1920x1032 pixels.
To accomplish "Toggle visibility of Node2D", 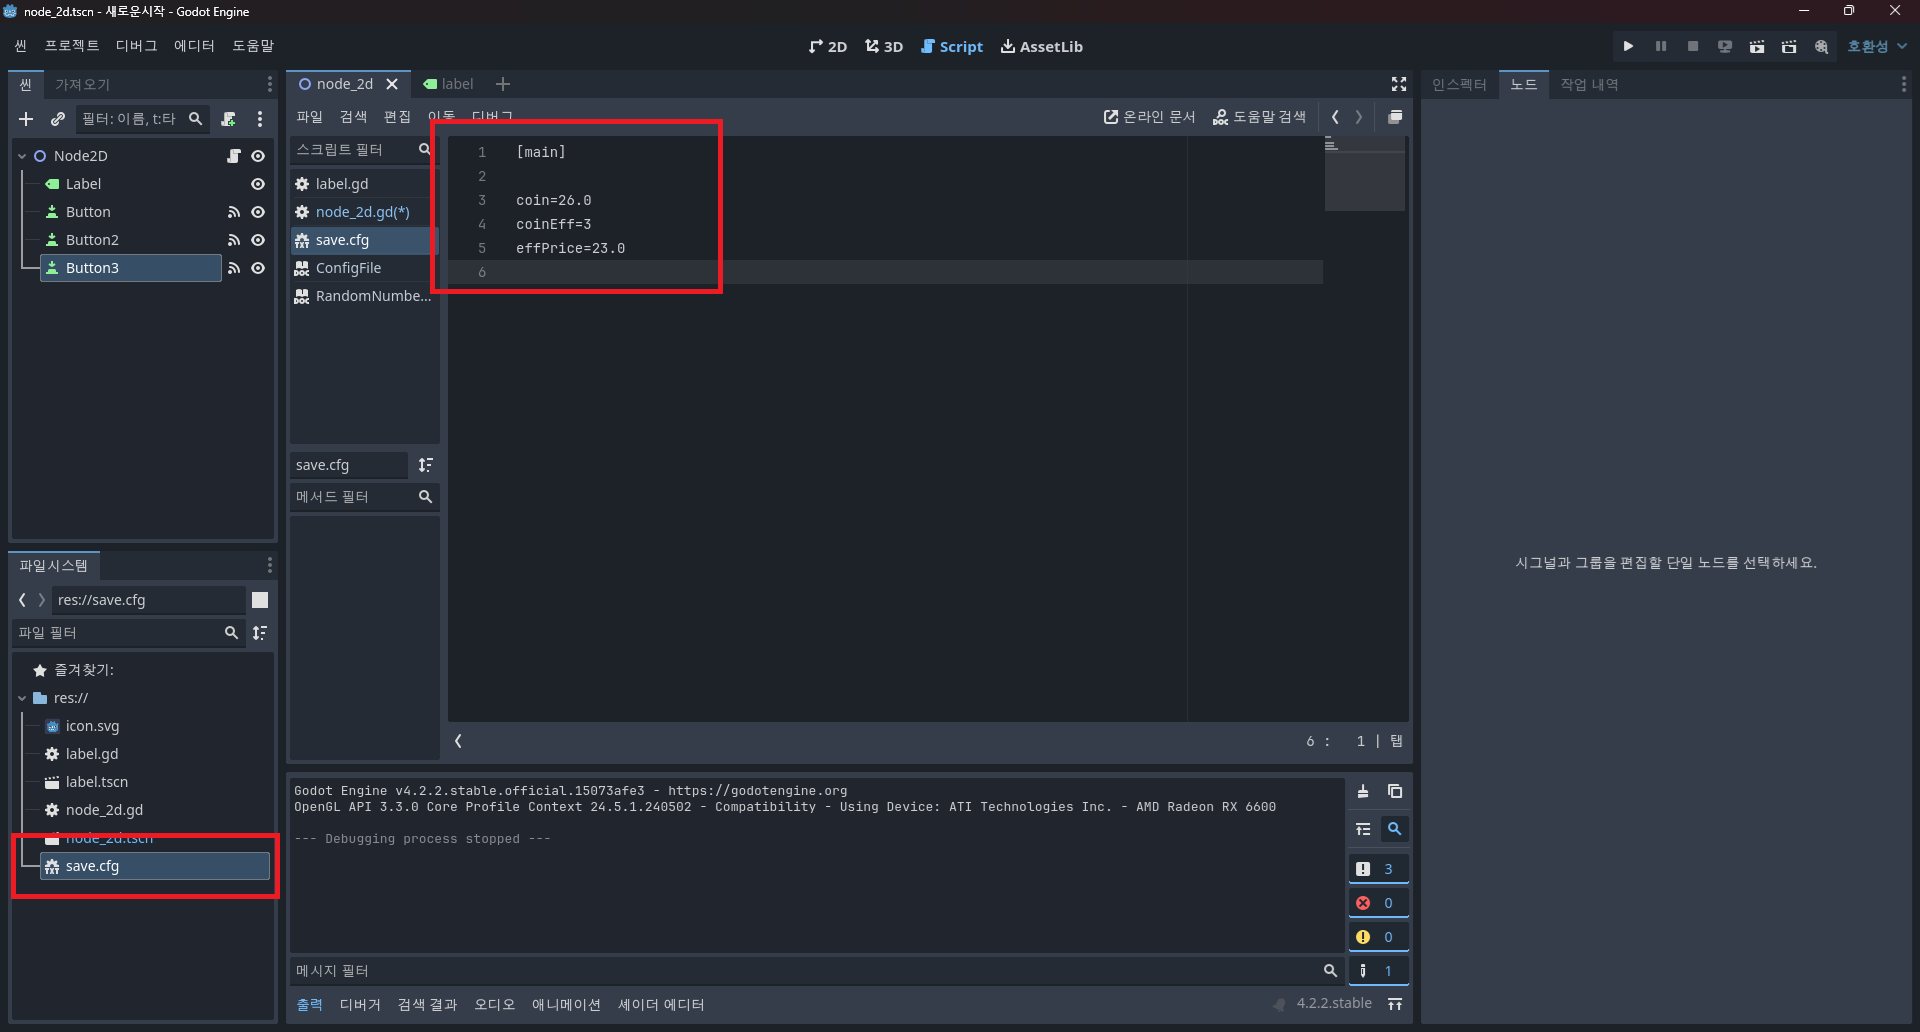I will (x=258, y=156).
